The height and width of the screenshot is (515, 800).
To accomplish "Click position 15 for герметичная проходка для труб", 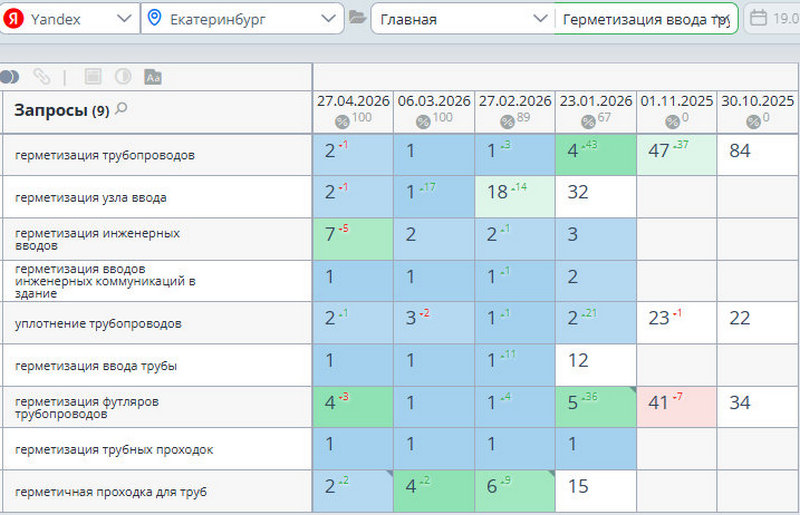I will [578, 486].
